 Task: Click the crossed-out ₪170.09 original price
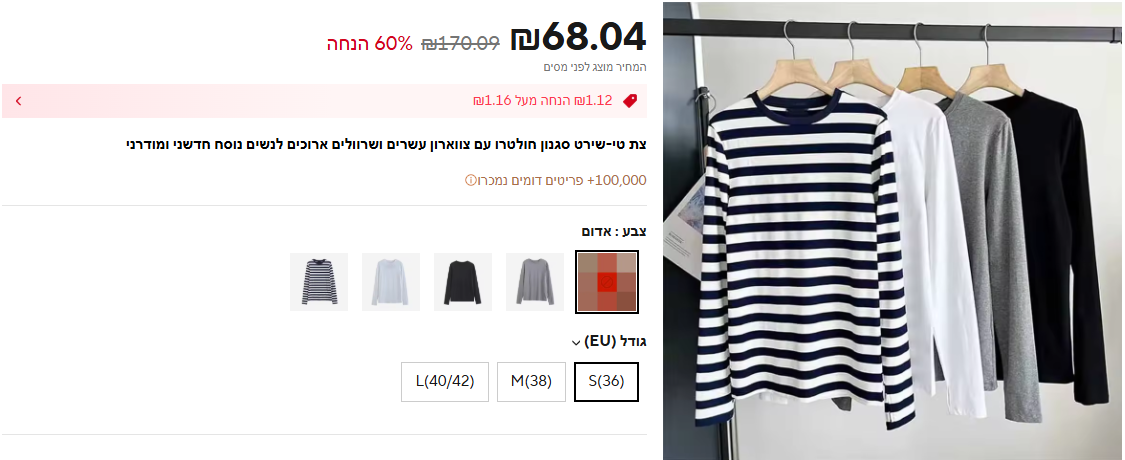pyautogui.click(x=461, y=44)
